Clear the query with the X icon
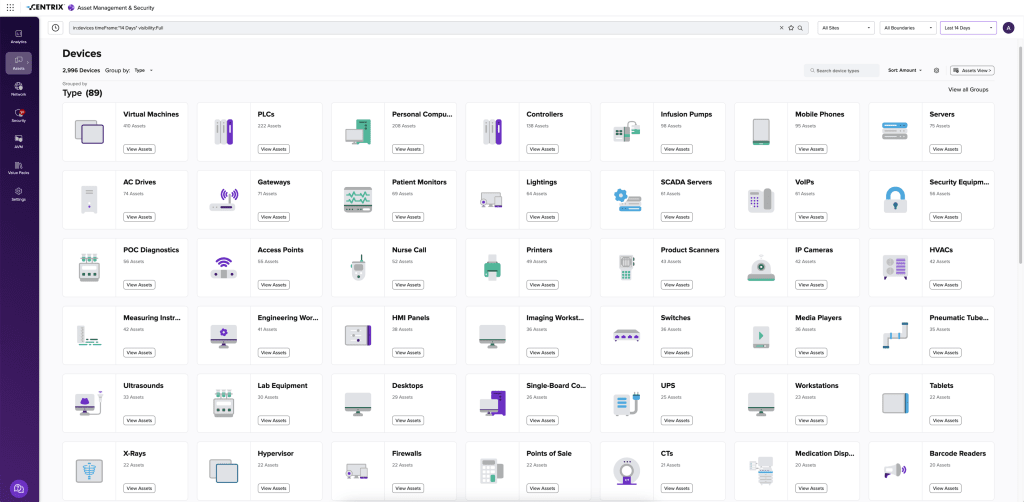1024x502 pixels. click(782, 28)
